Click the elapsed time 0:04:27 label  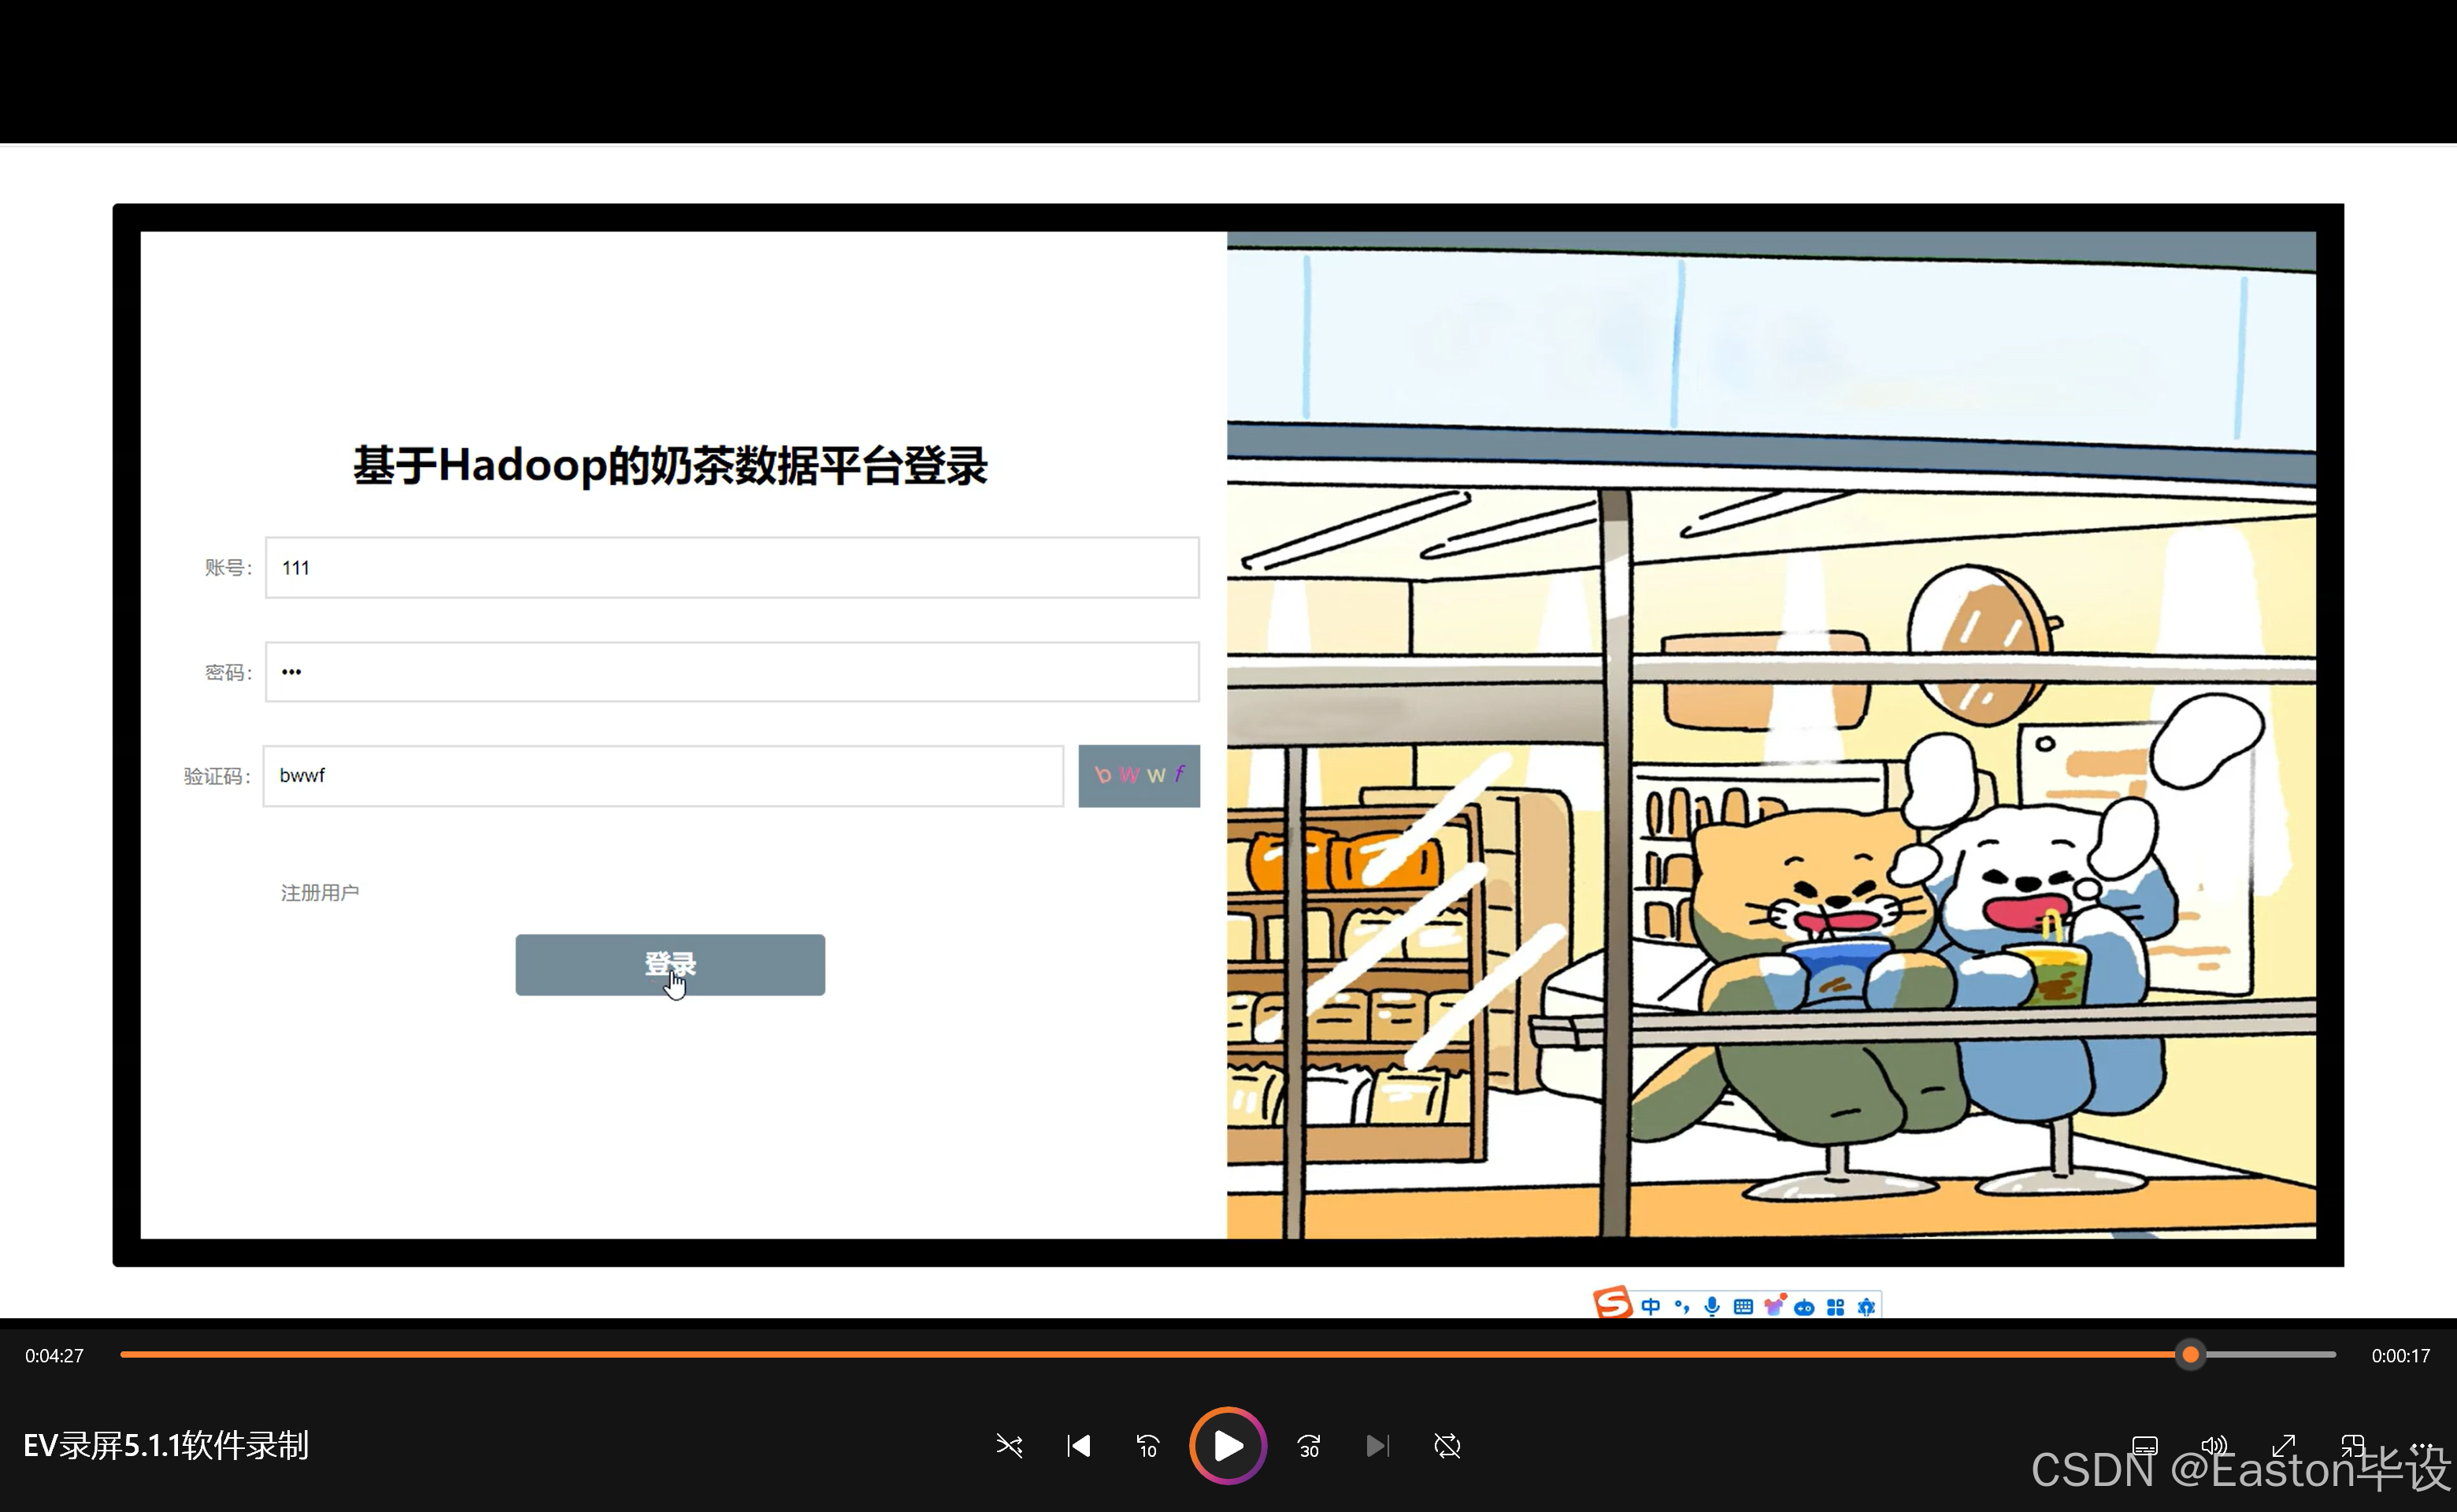[54, 1356]
